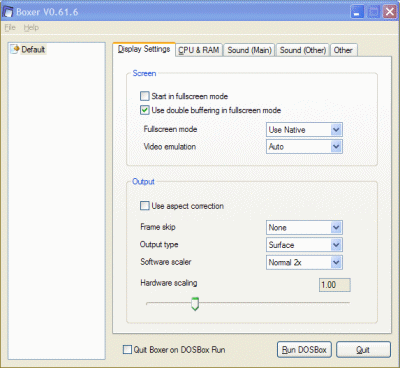400x368 pixels.
Task: Maximize the Boxer window
Action: point(374,12)
